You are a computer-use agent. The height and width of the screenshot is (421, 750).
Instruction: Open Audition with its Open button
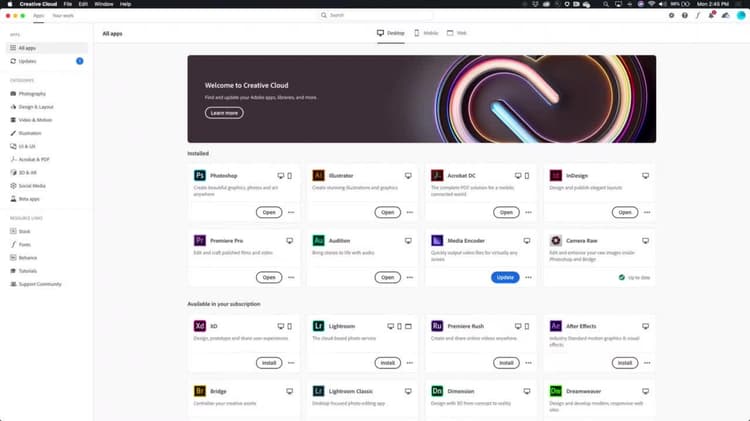point(387,277)
